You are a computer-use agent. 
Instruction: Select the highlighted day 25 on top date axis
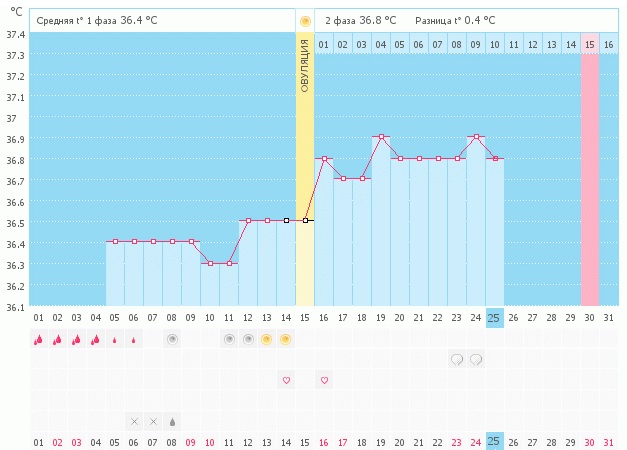point(494,318)
